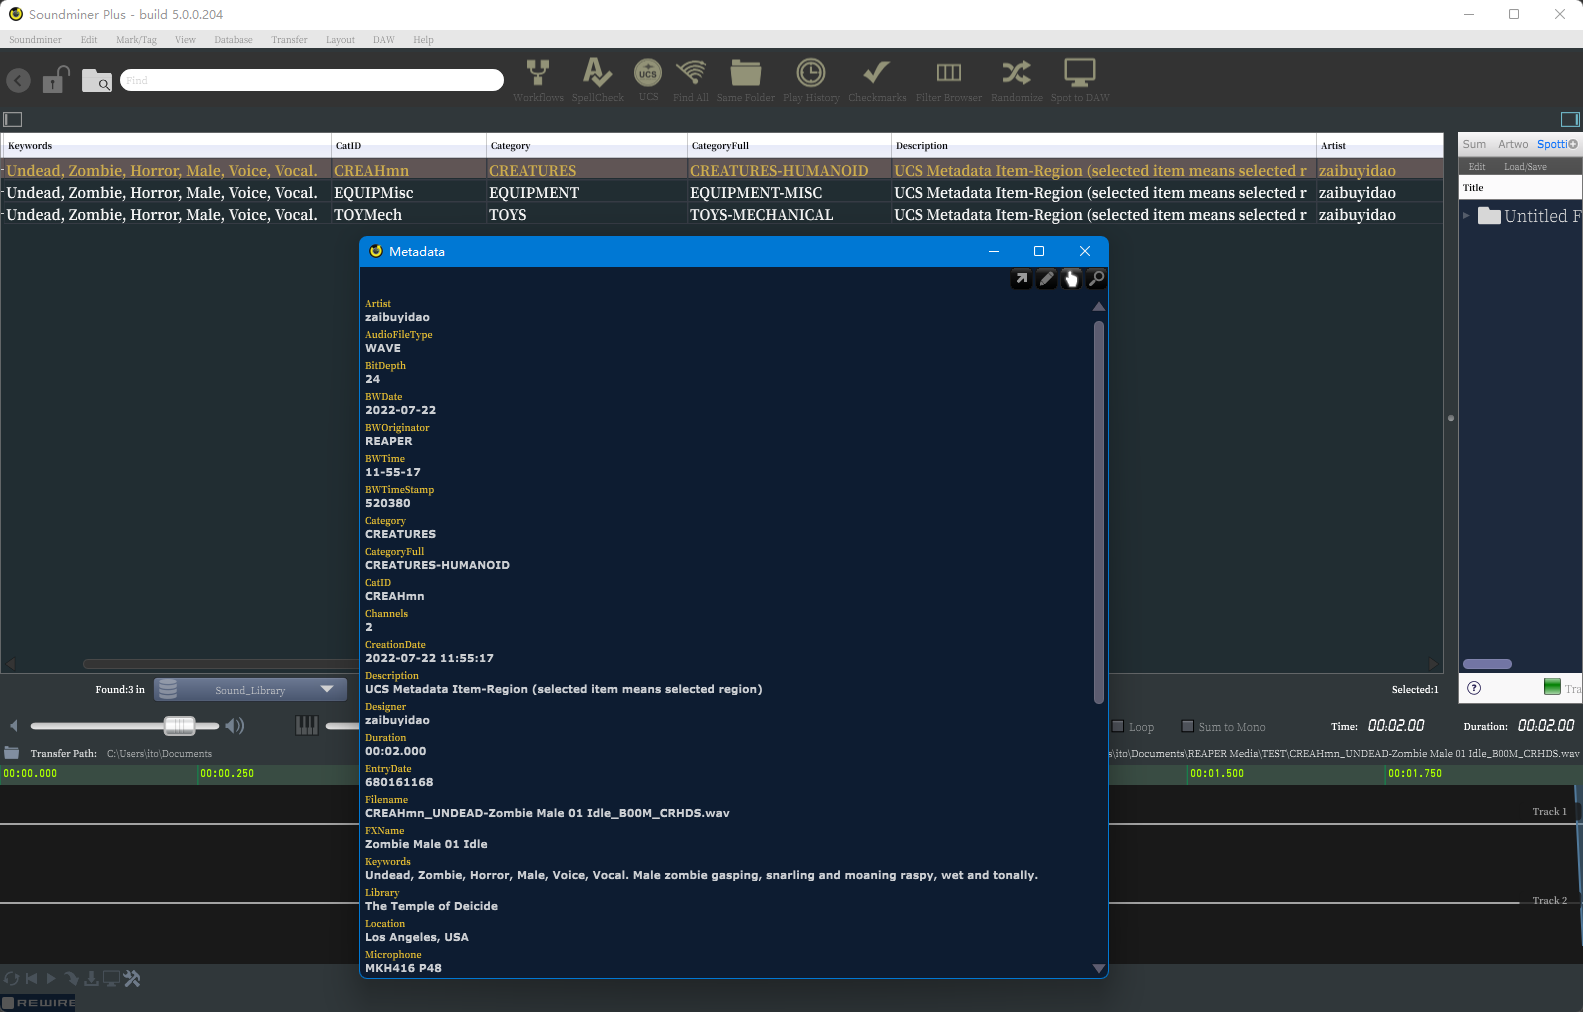Click the monitor icon in the transport bar
This screenshot has height=1012, width=1583.
click(x=111, y=979)
